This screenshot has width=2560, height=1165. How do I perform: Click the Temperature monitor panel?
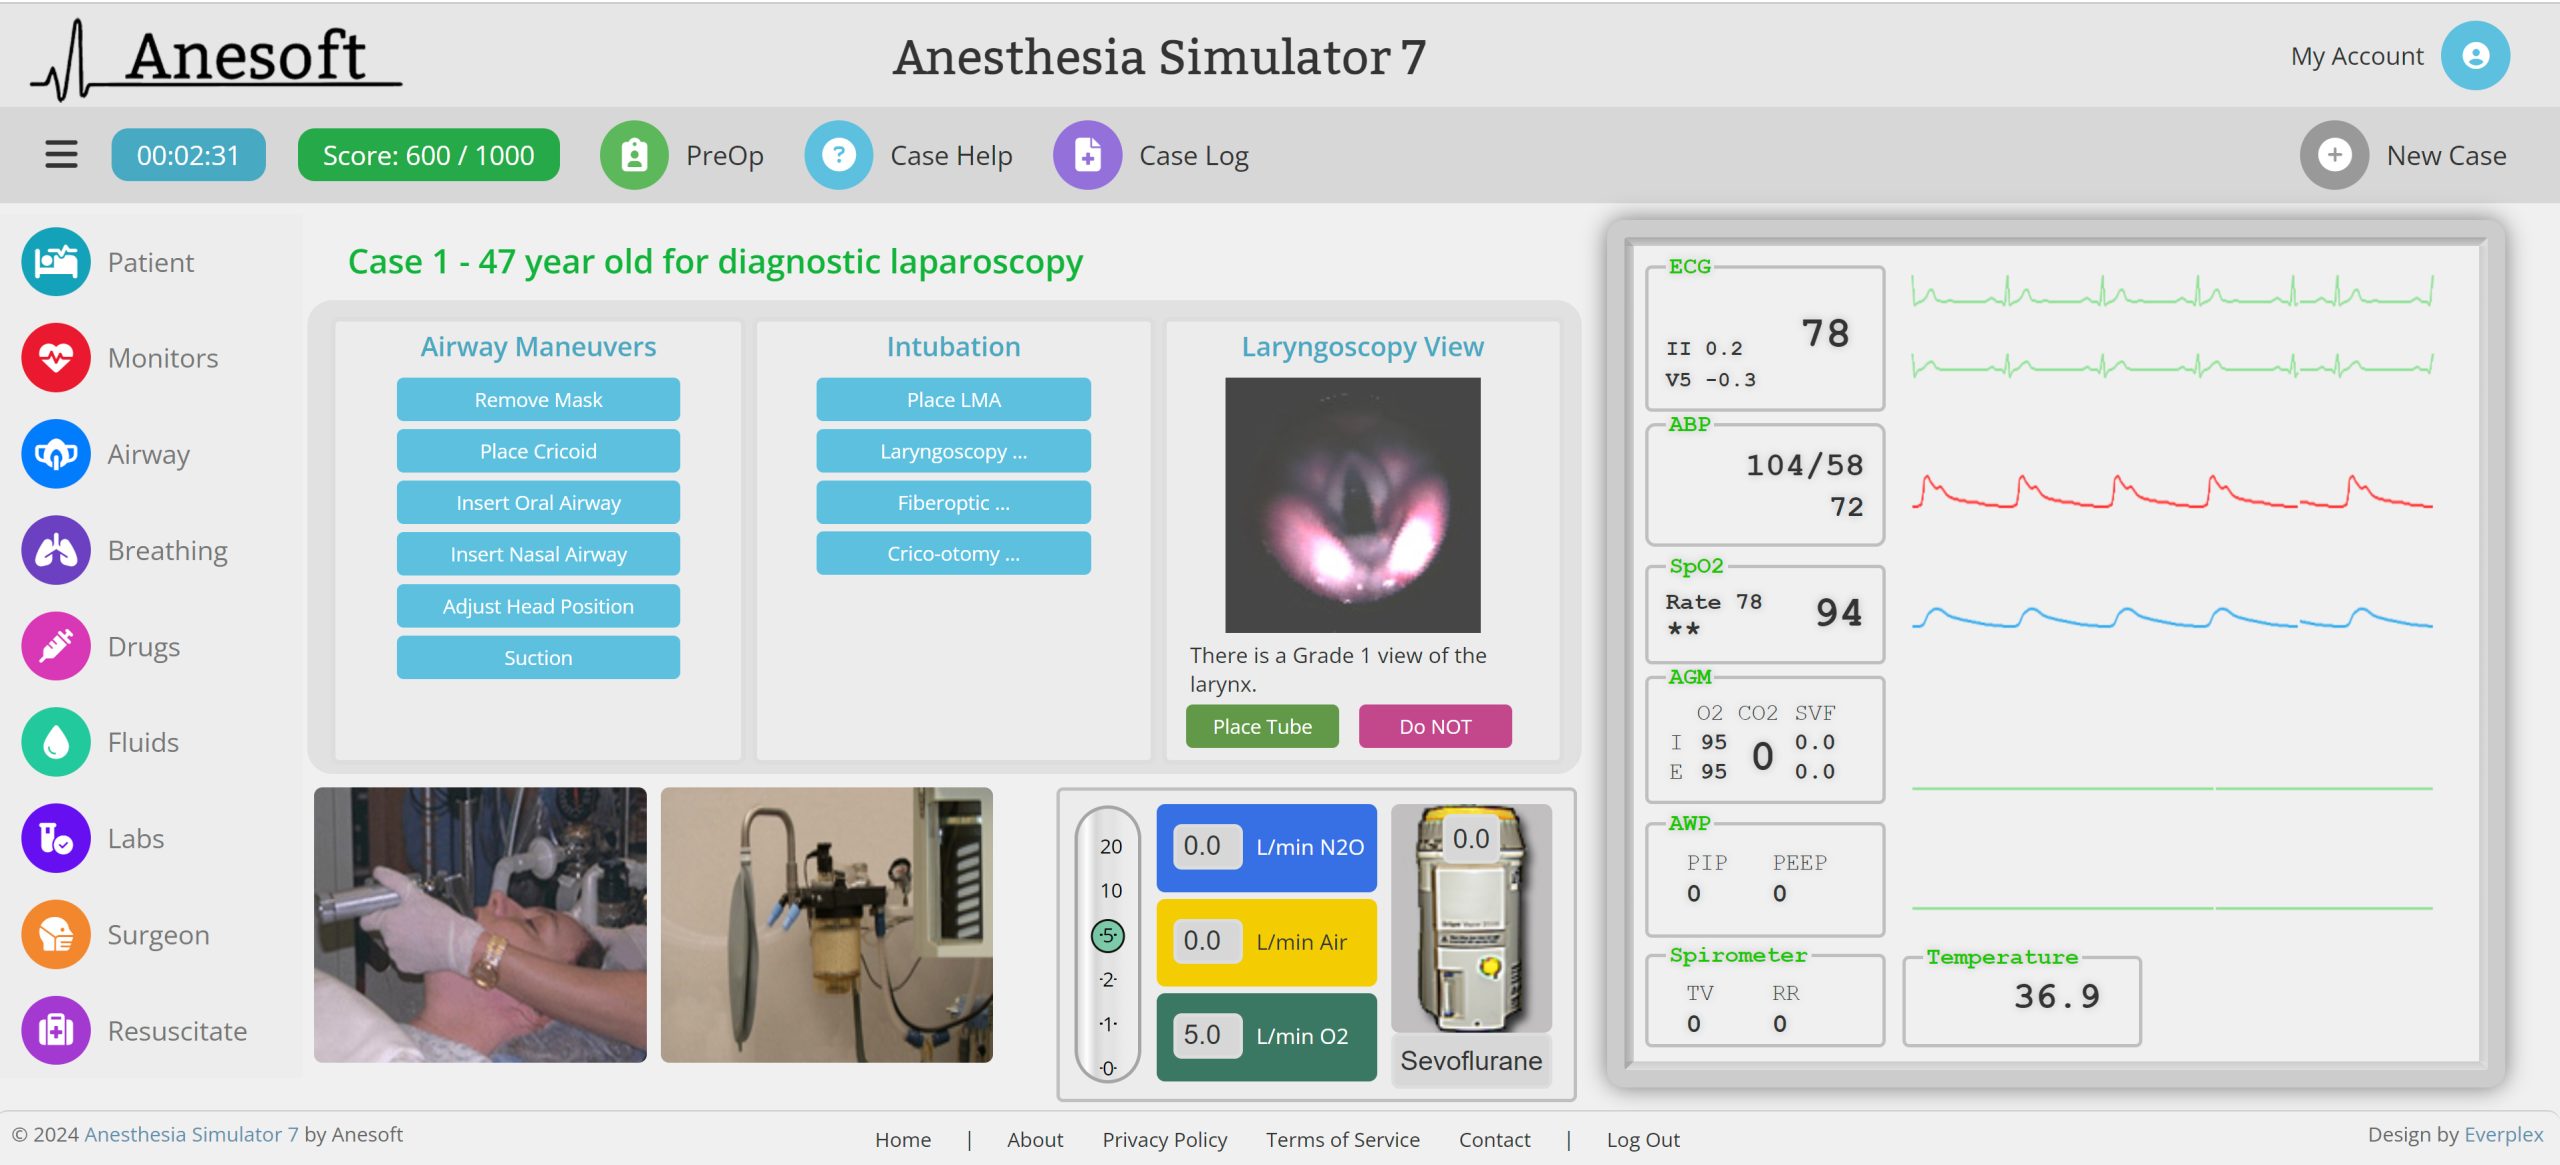click(2022, 1001)
